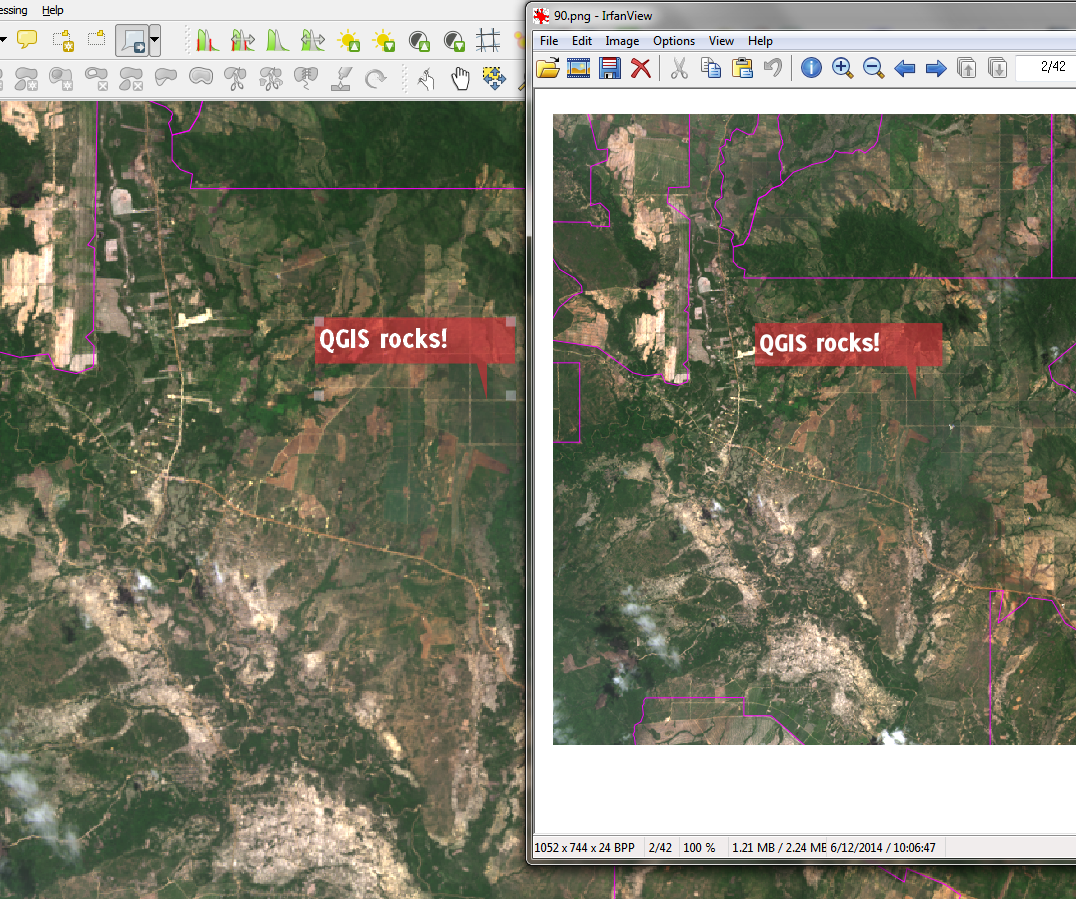The width and height of the screenshot is (1076, 899).
Task: Decrease raster contrast in QGIS
Action: click(x=454, y=40)
